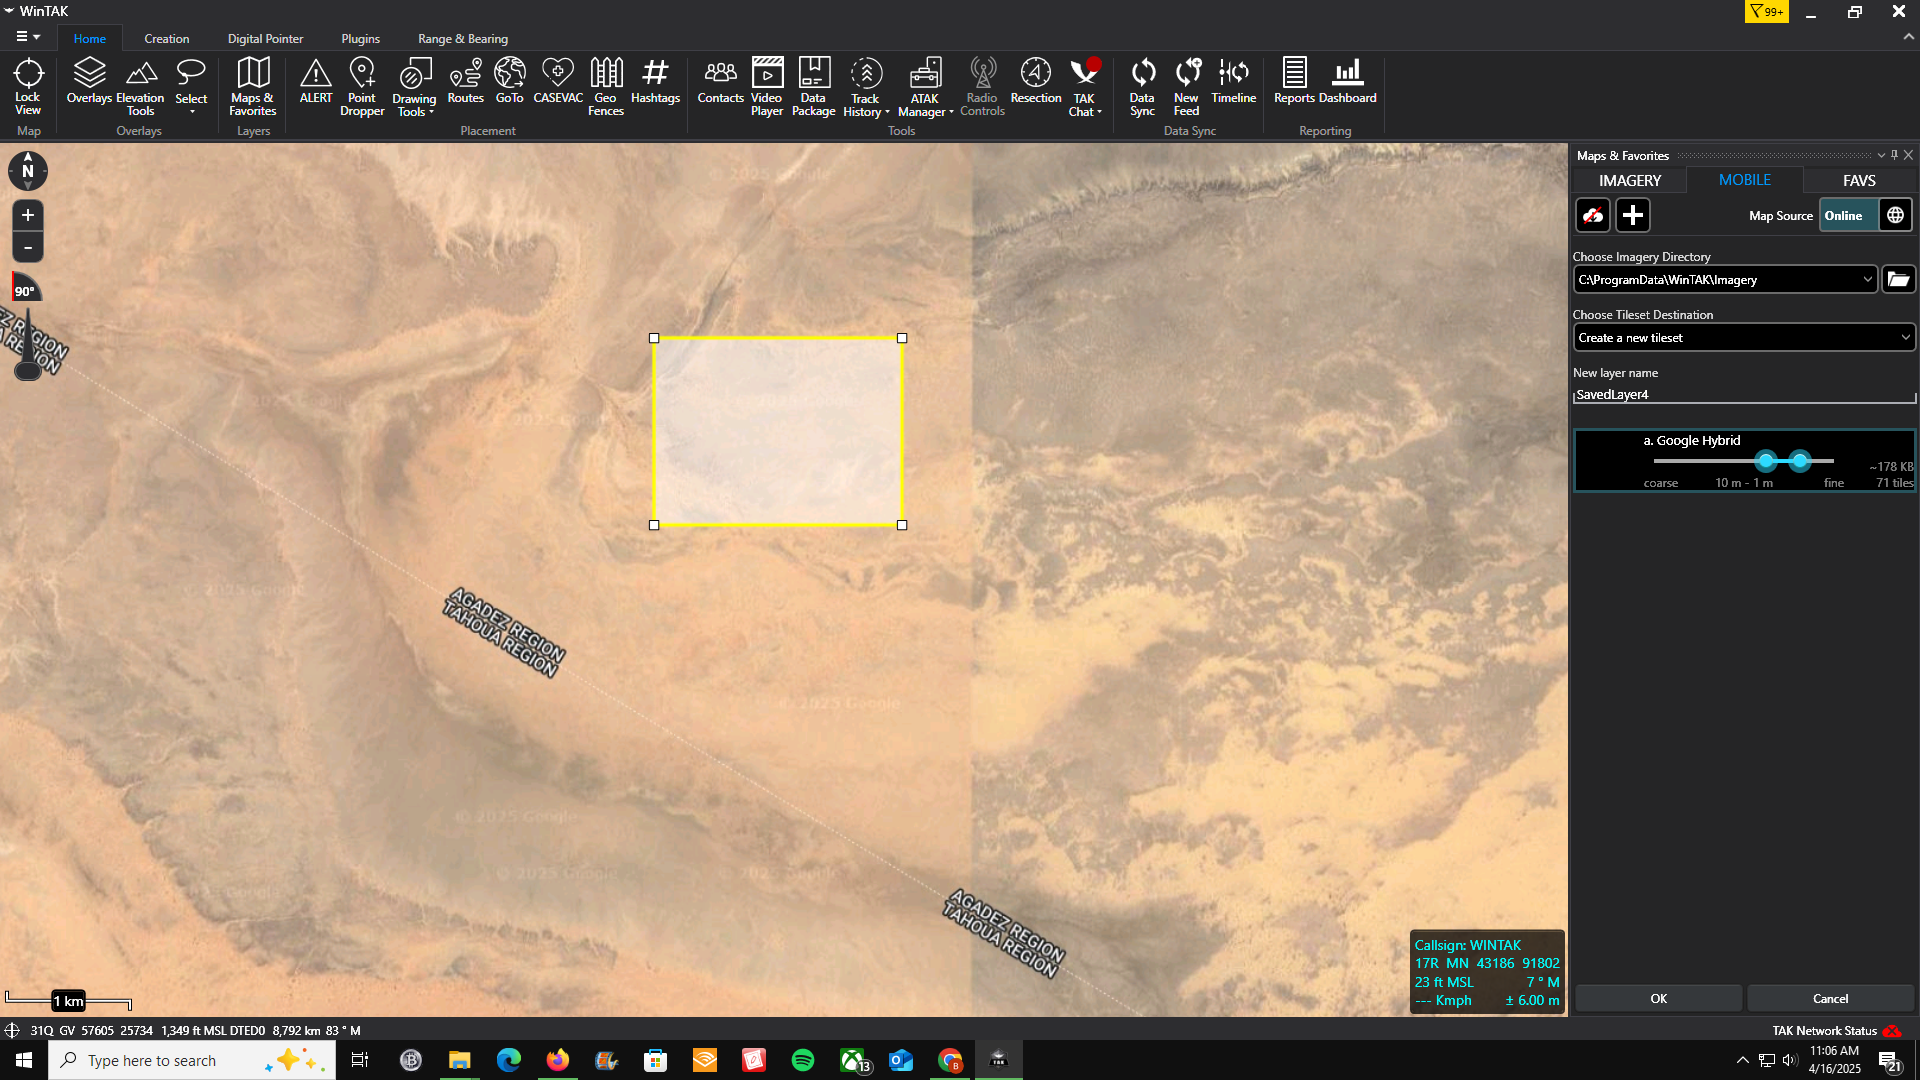Open Reports

coord(1294,80)
